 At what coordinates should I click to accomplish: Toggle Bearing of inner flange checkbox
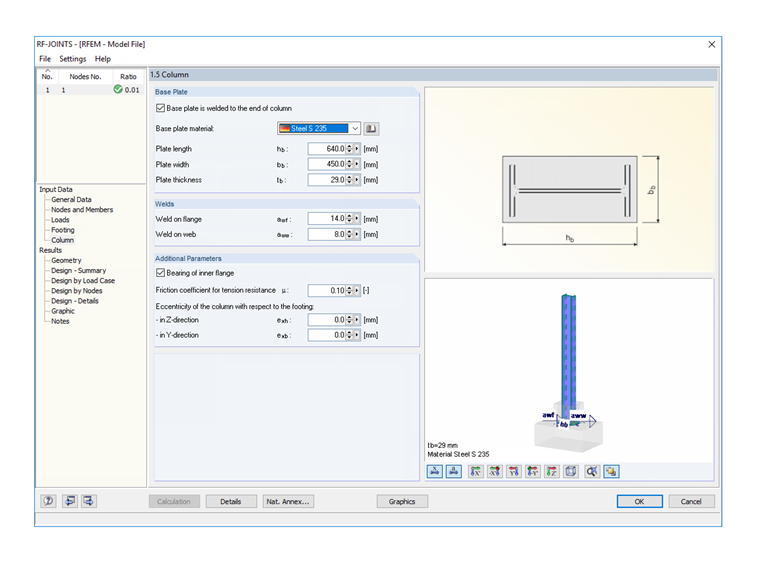[160, 273]
